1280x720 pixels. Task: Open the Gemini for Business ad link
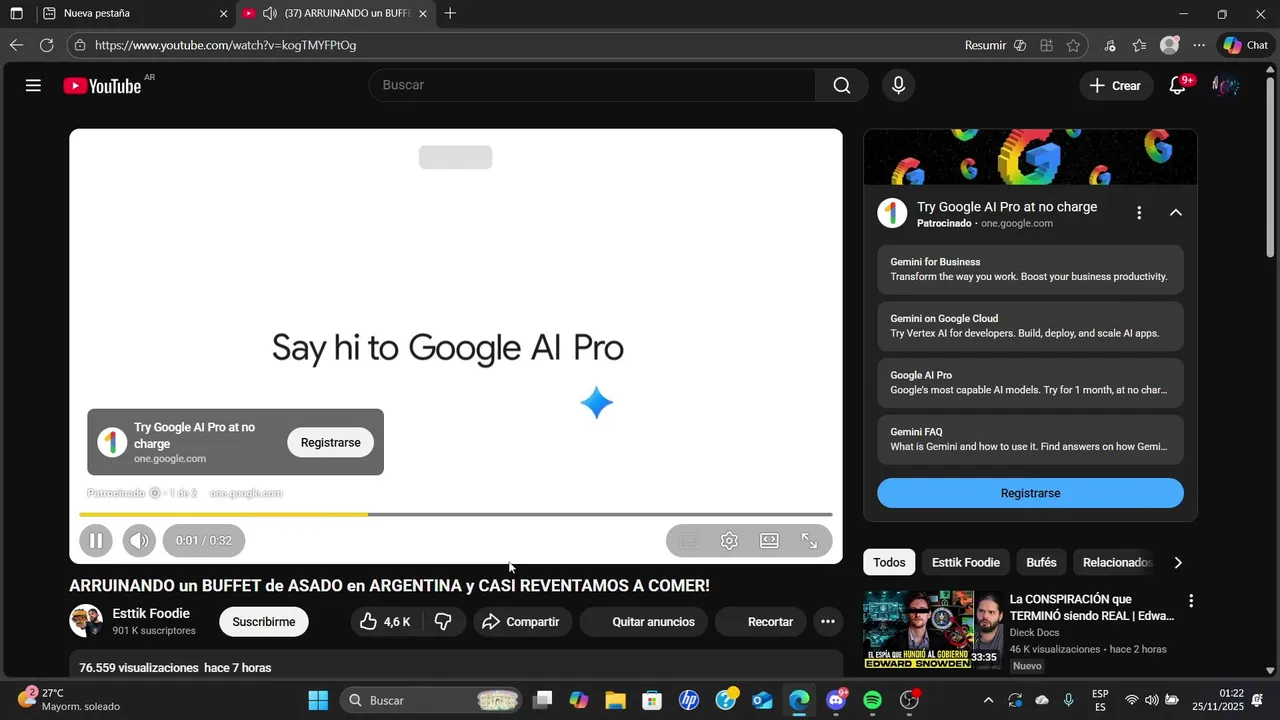[x=1030, y=270]
